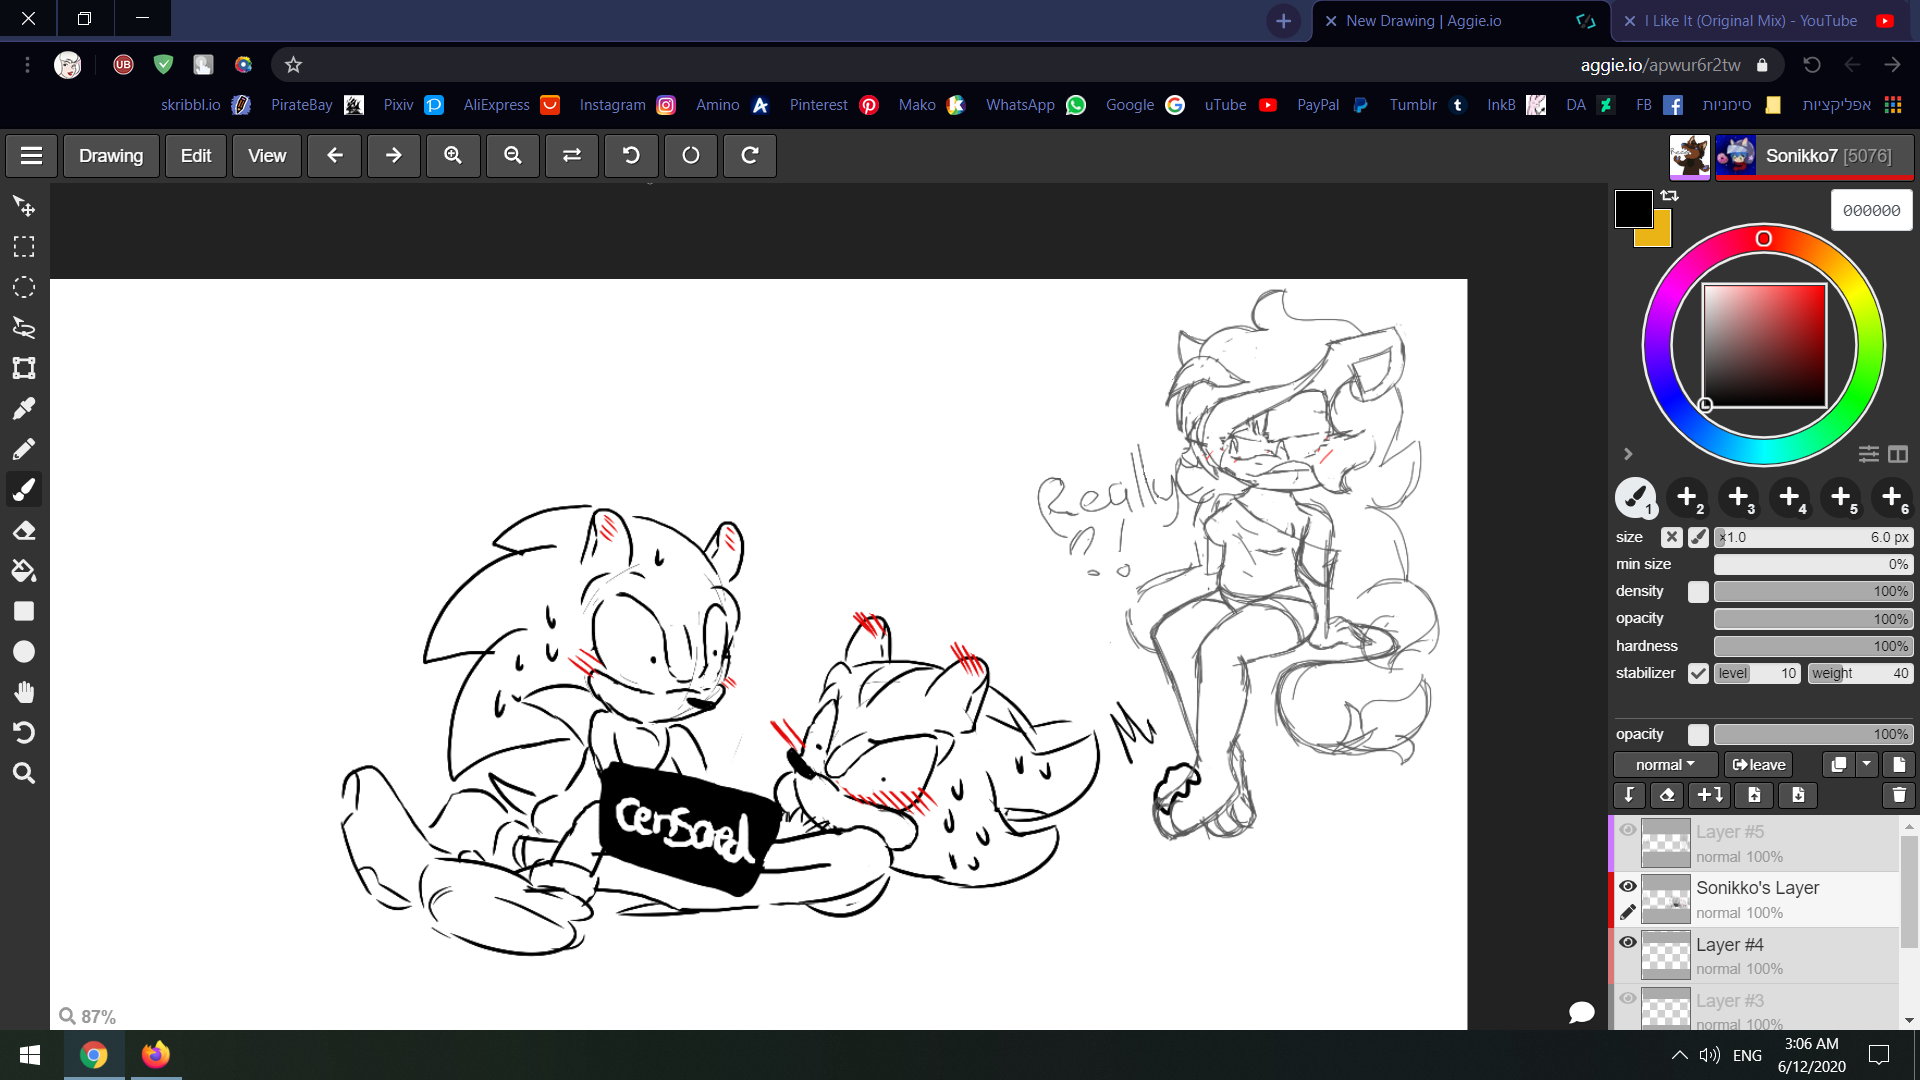Click the leave layer button

[x=1759, y=765]
